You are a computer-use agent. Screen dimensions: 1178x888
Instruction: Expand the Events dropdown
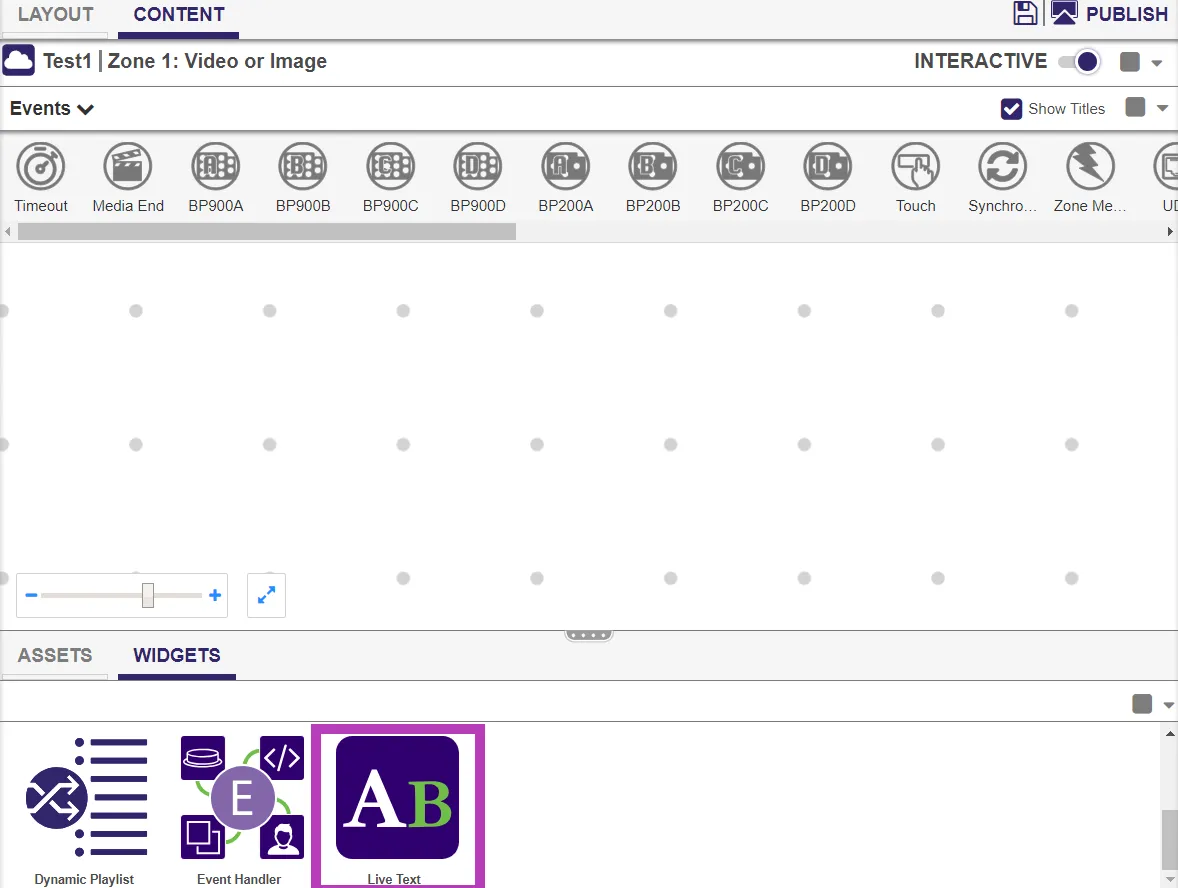[52, 109]
